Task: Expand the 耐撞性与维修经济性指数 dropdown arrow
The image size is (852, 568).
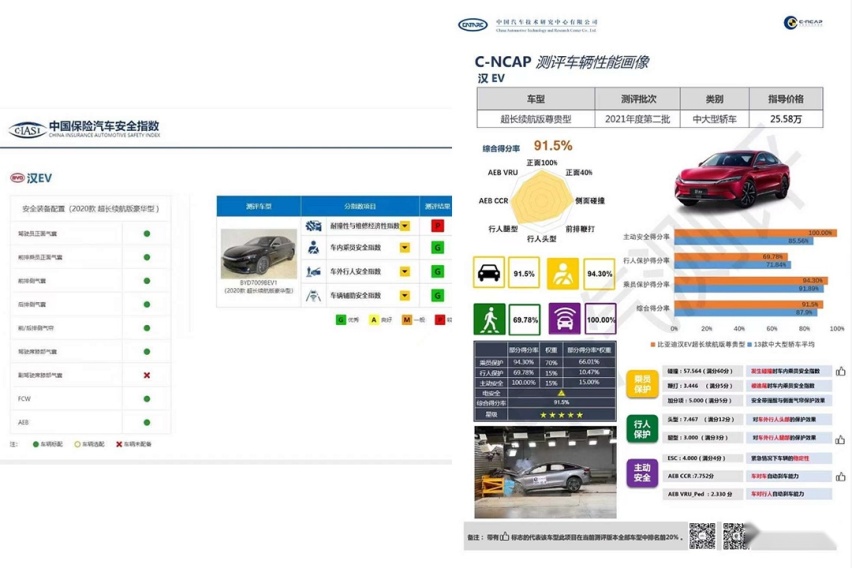Action: click(405, 226)
